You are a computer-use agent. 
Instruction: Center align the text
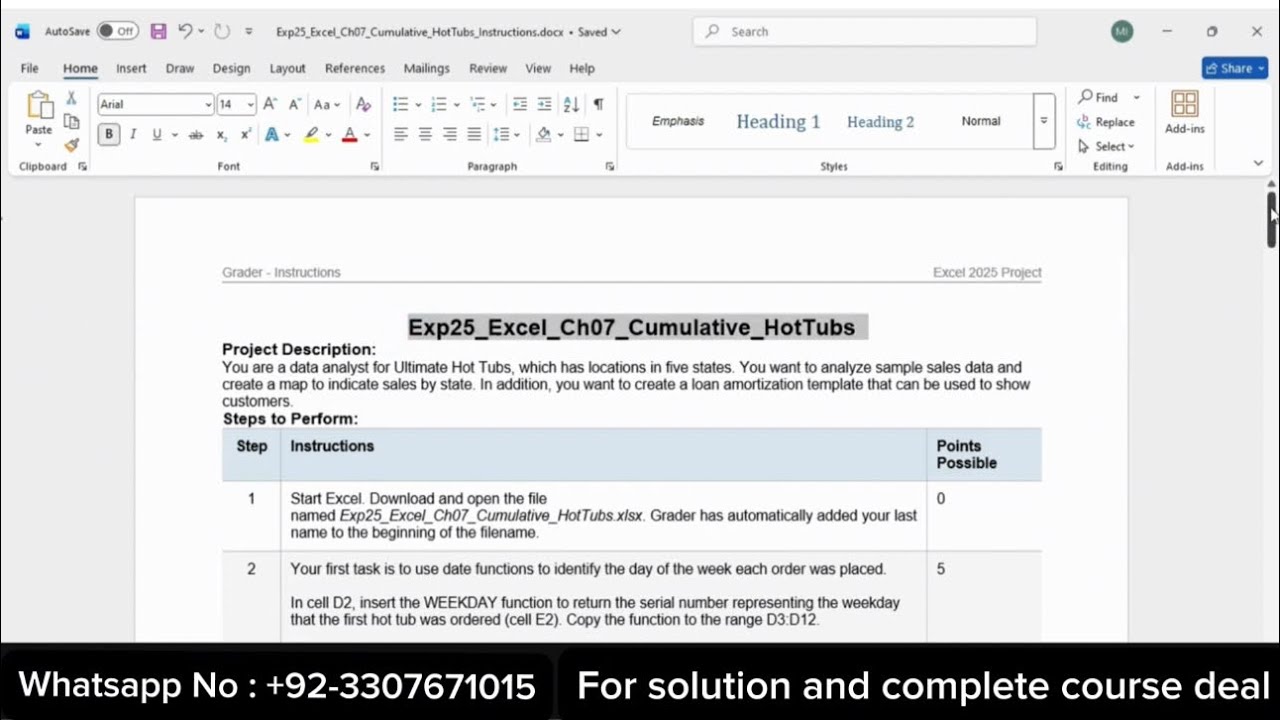point(425,134)
